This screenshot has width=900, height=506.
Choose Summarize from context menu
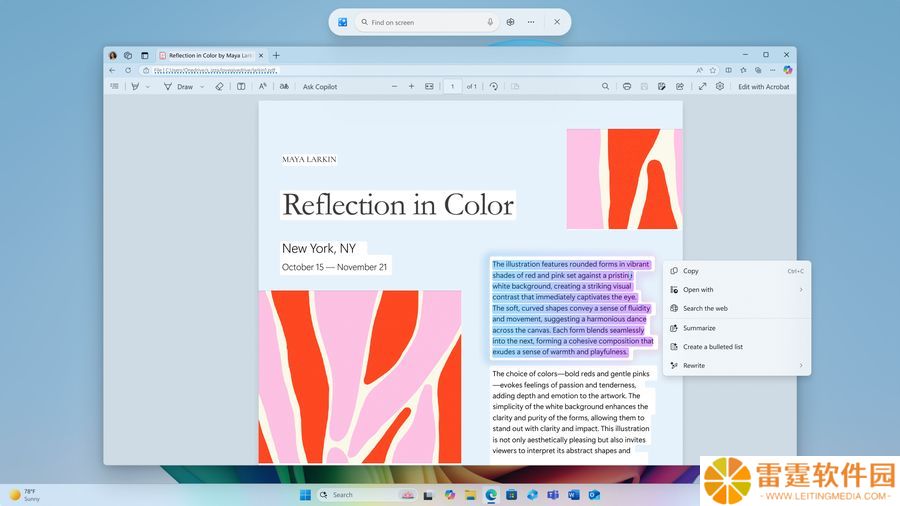[x=737, y=328]
